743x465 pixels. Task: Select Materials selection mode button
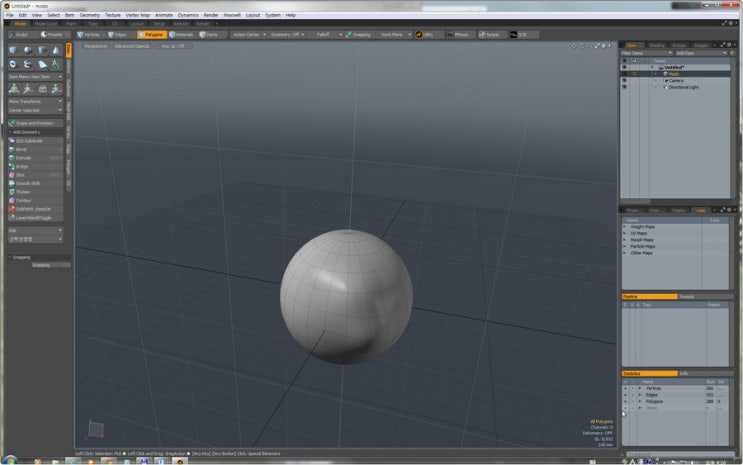click(181, 35)
